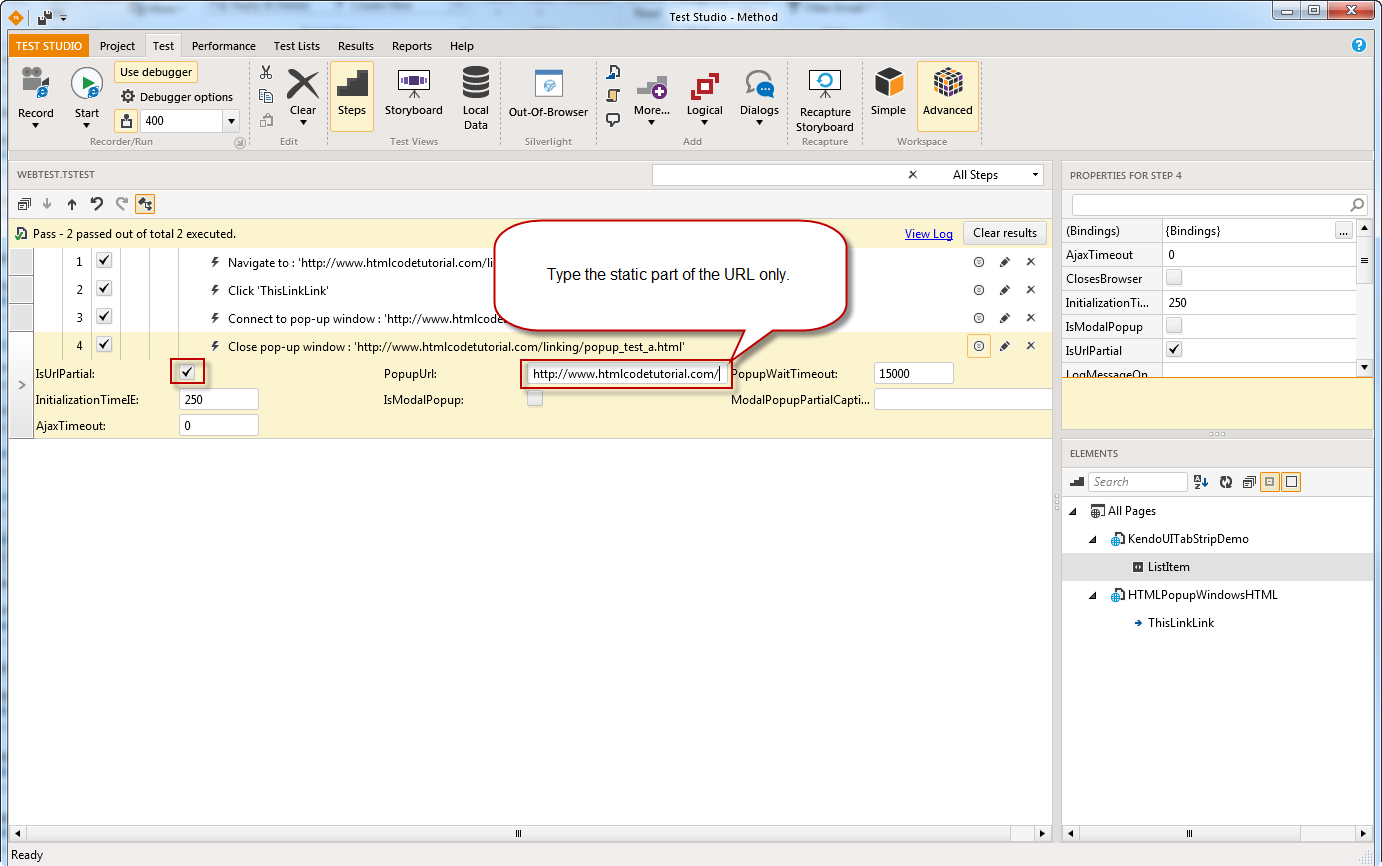Click the Clear results button
The height and width of the screenshot is (866, 1382).
[1005, 233]
